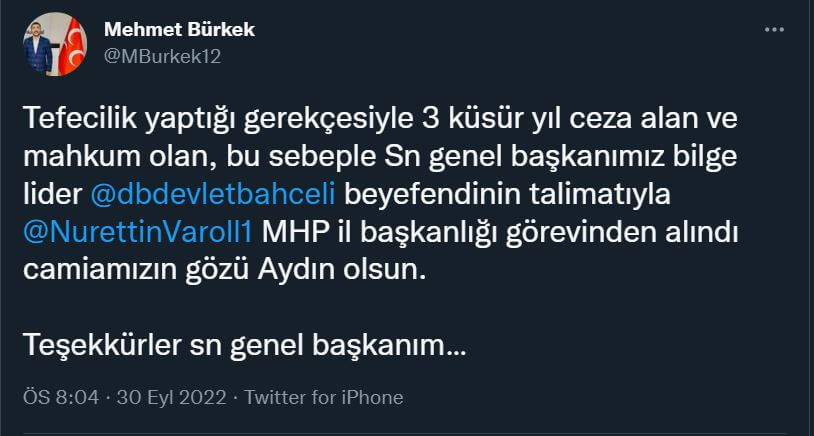Open the Twitter for iPhone source label
This screenshot has width=814, height=436.
pyautogui.click(x=324, y=397)
